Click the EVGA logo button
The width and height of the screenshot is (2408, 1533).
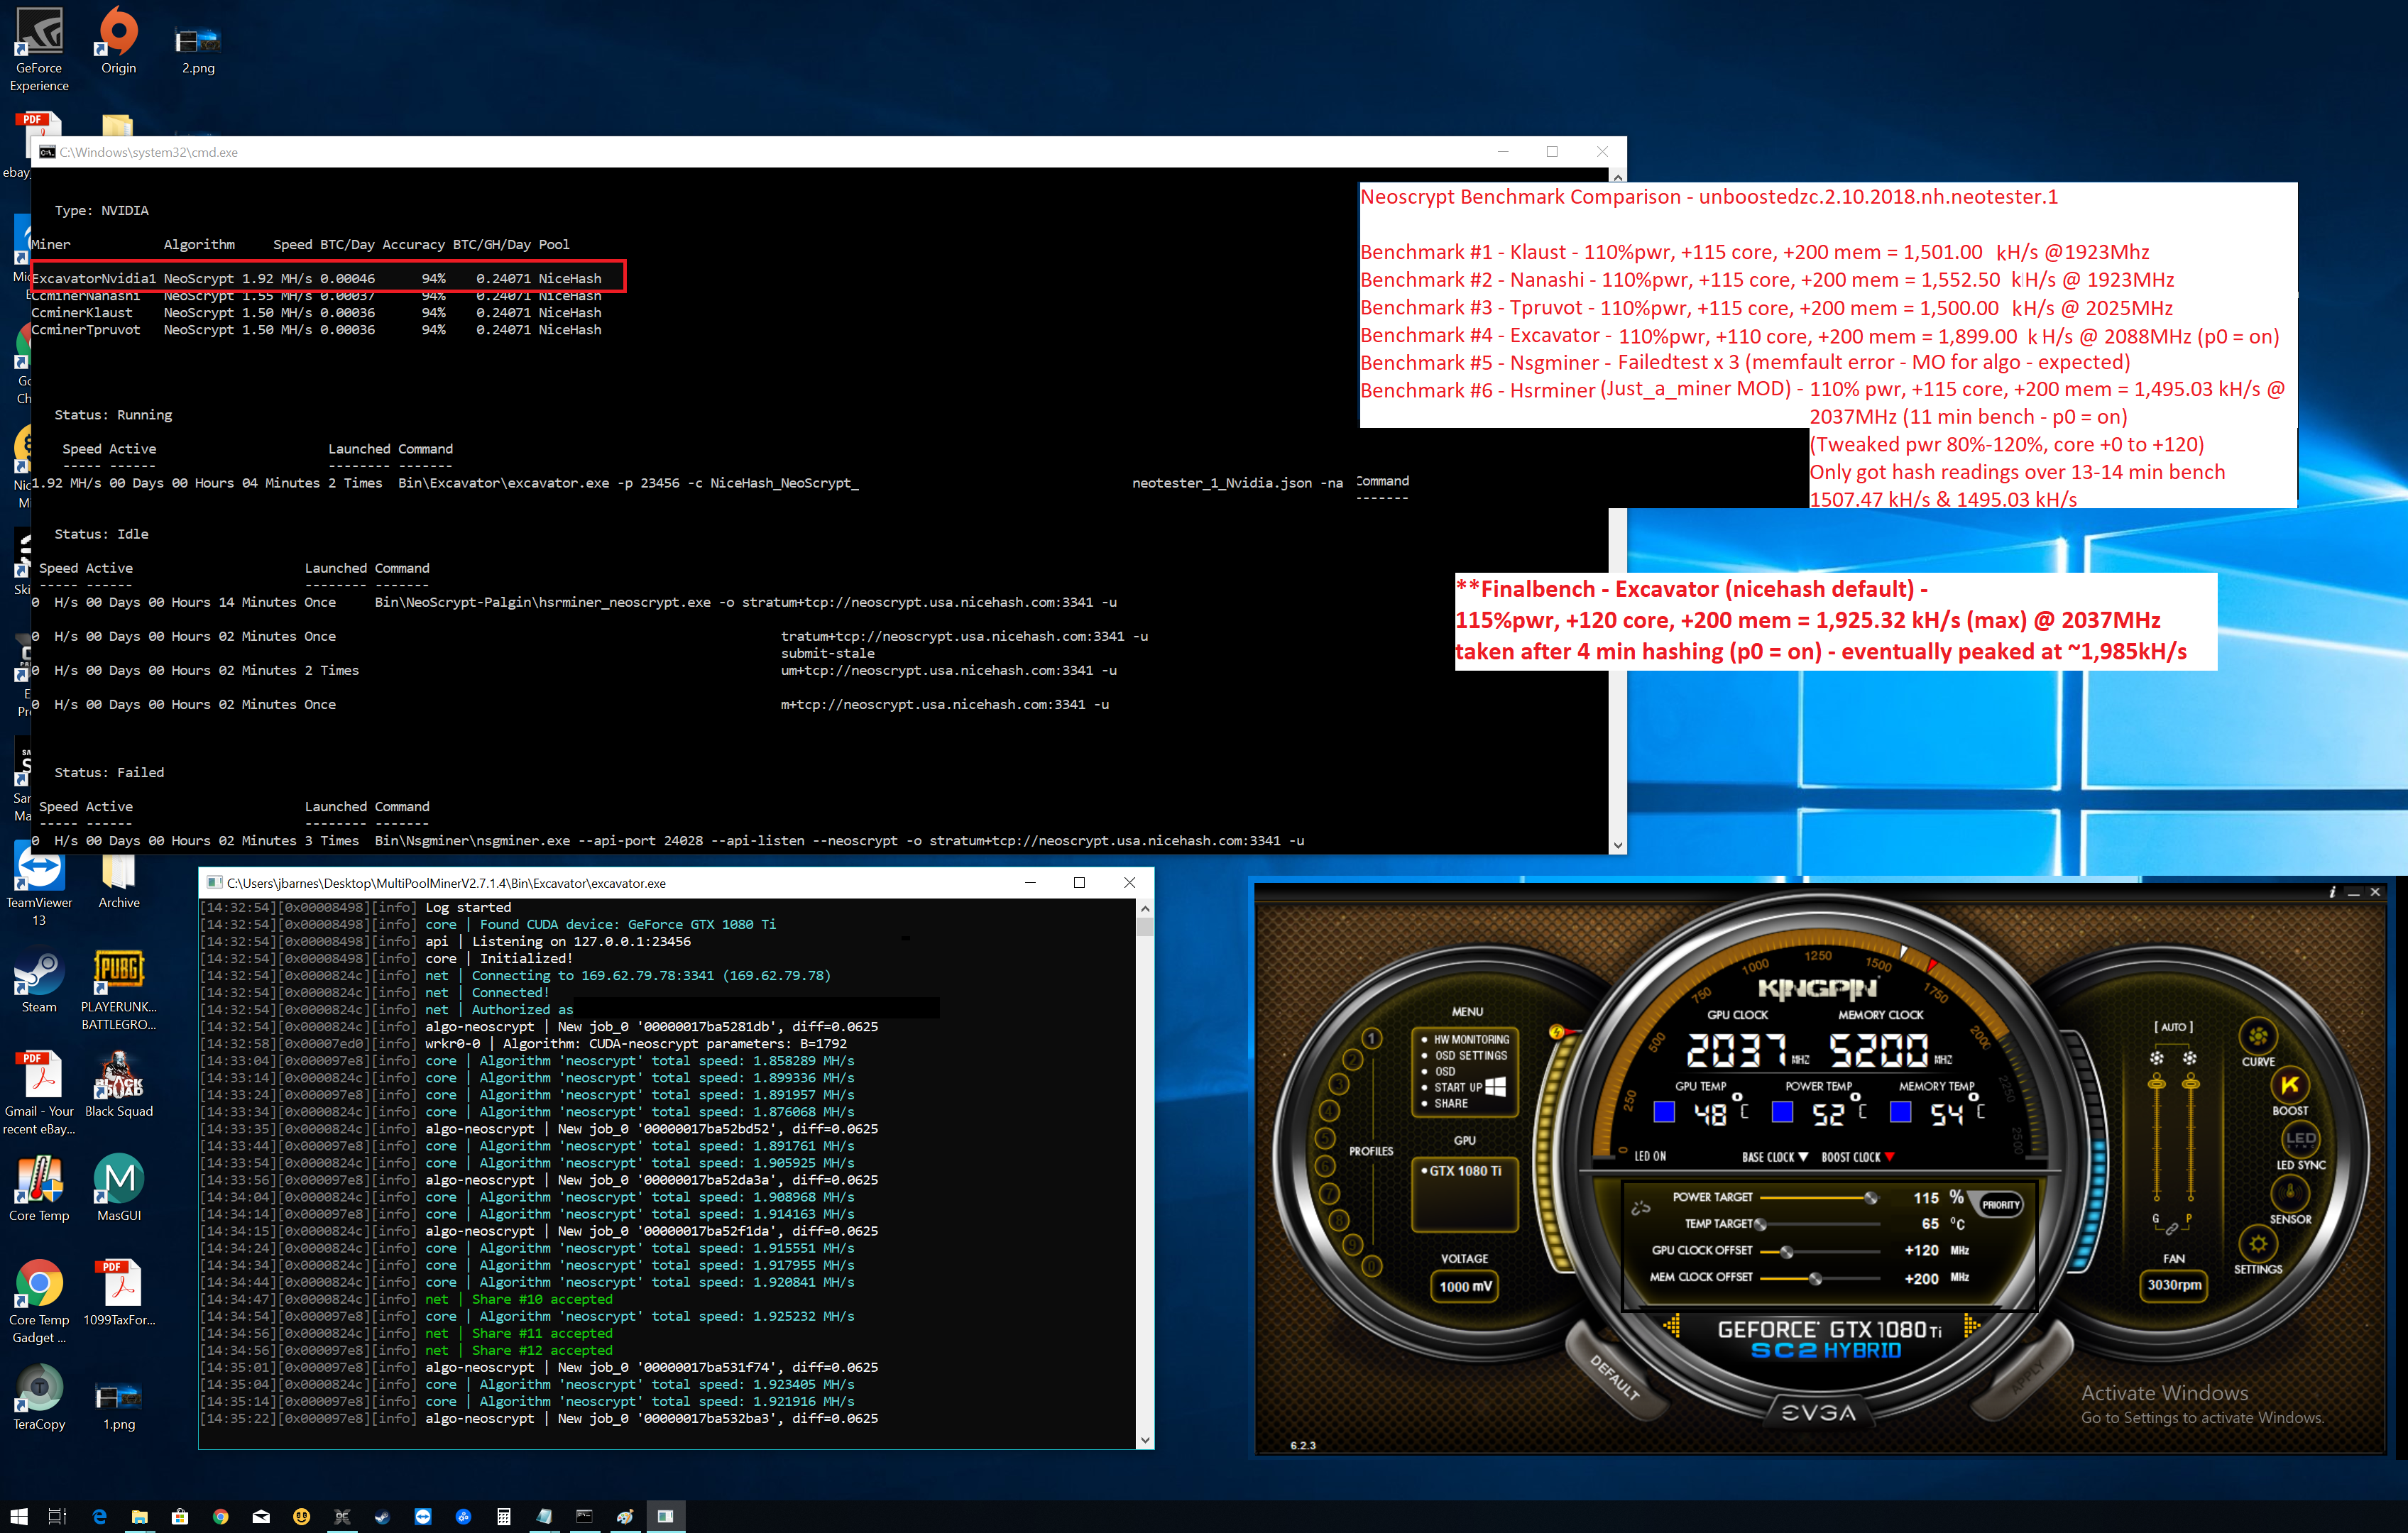[1818, 1412]
